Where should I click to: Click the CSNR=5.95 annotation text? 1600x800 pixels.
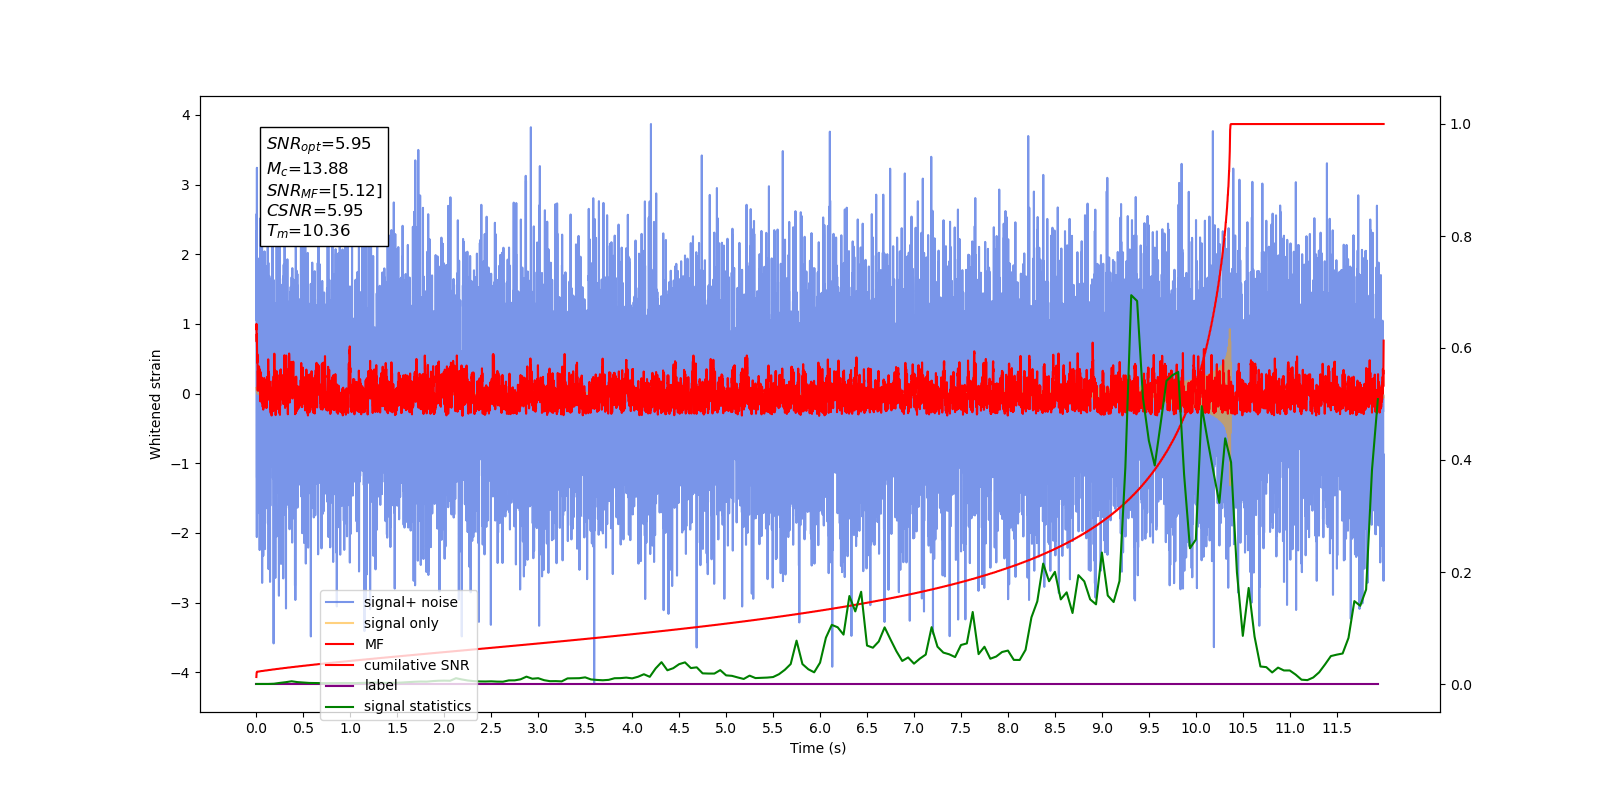315,210
